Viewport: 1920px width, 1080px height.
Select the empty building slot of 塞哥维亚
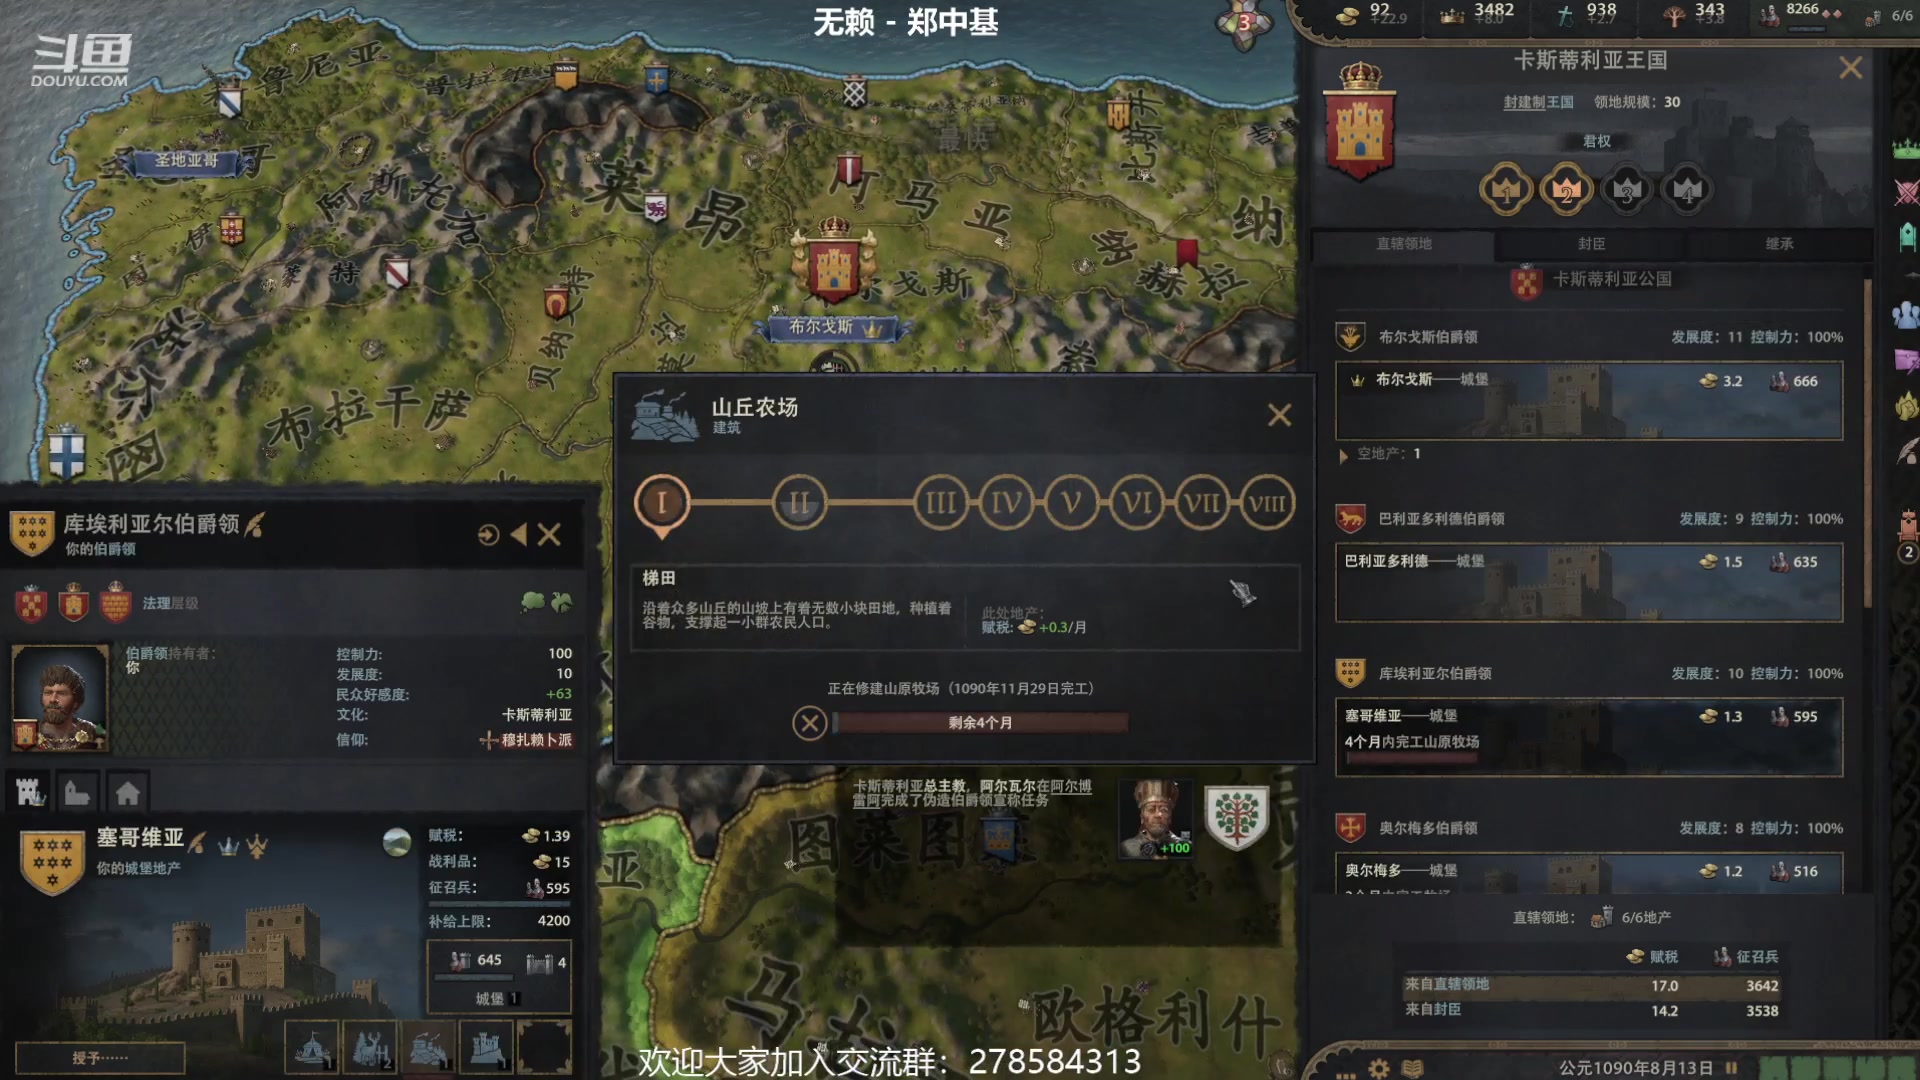[x=544, y=1047]
